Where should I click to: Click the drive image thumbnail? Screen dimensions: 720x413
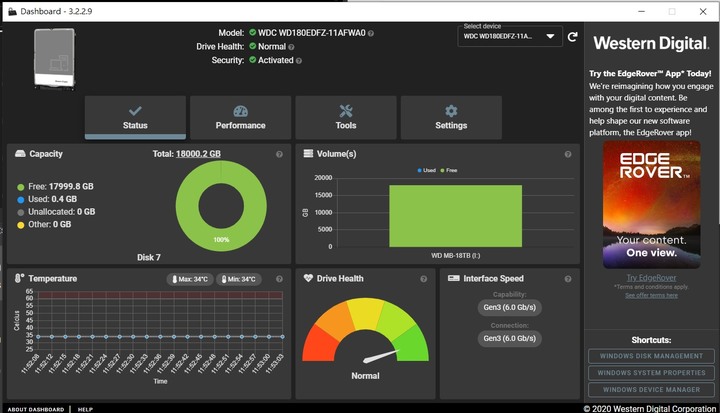click(54, 58)
